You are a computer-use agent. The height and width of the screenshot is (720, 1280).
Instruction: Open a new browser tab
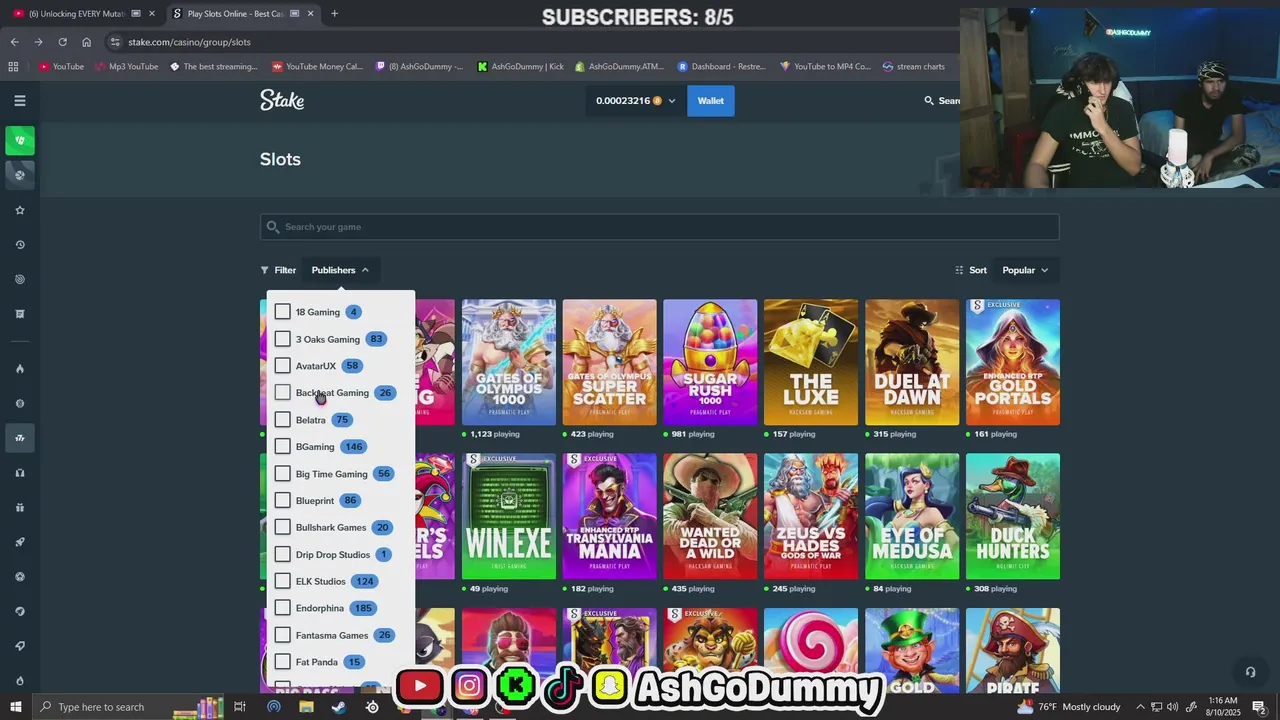(334, 14)
